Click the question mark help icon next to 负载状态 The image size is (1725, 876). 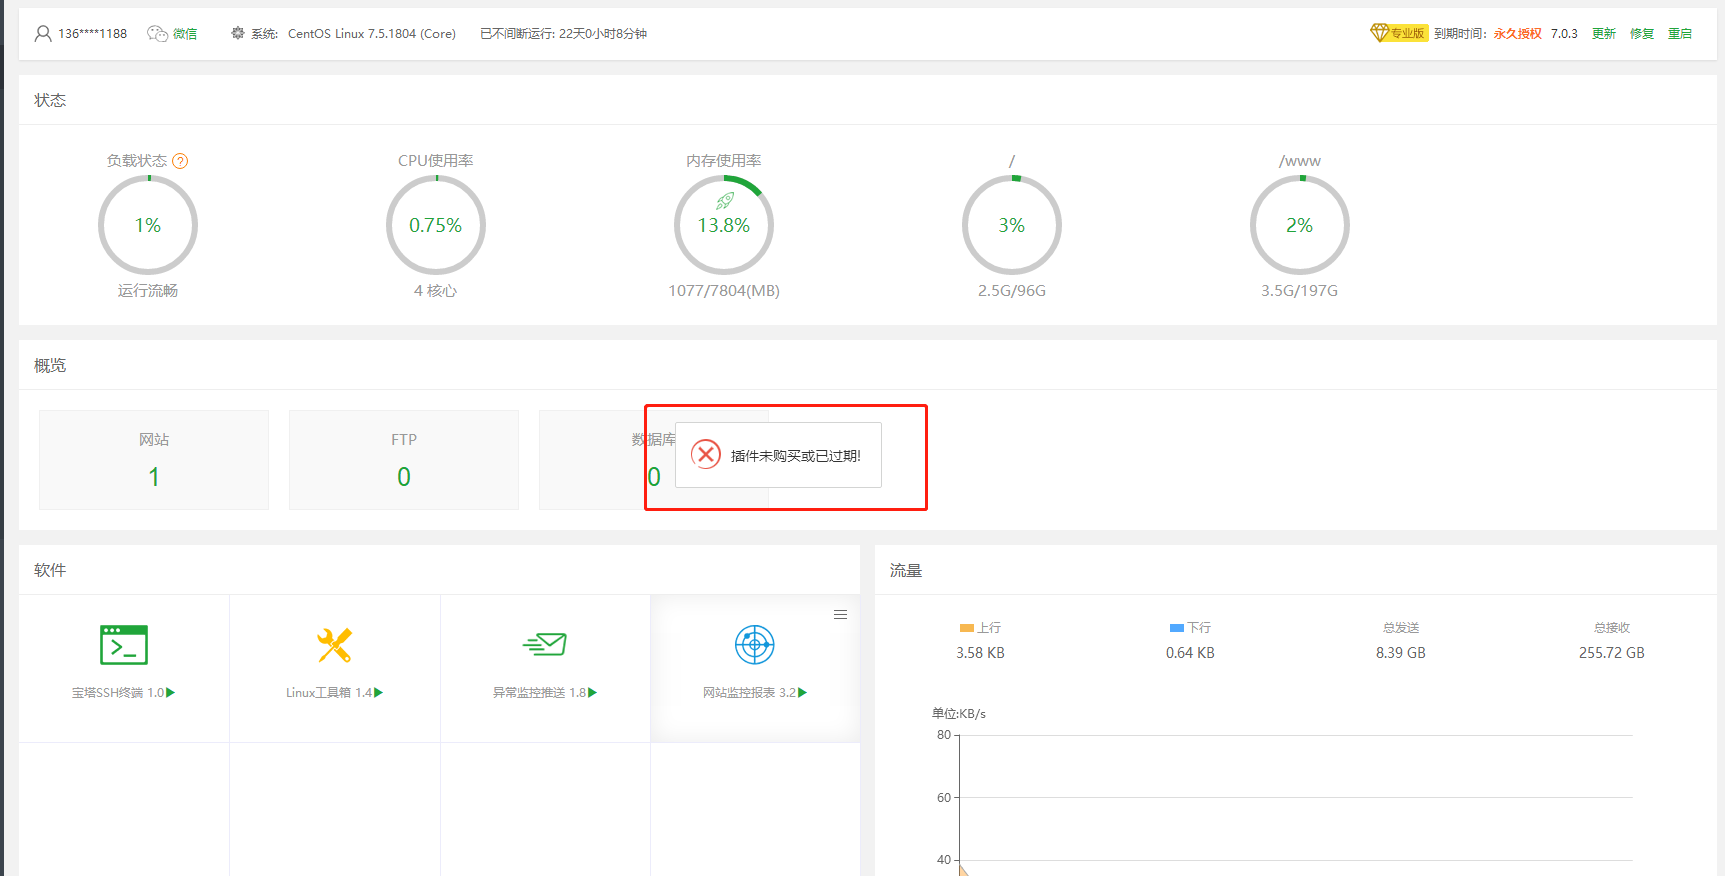click(x=180, y=161)
